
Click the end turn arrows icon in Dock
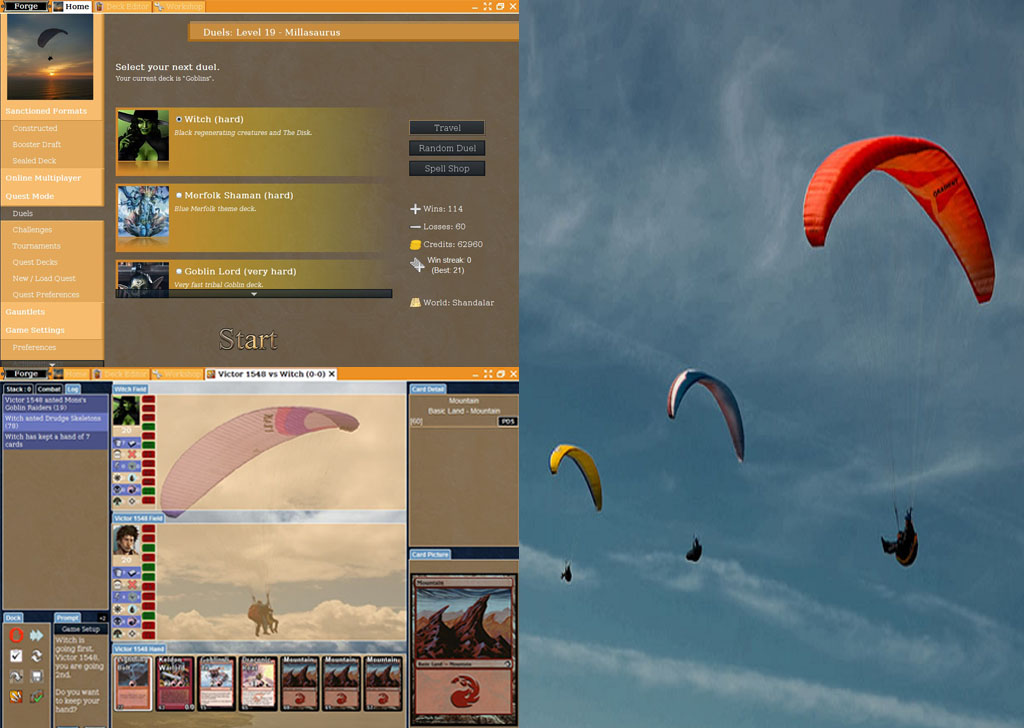(x=37, y=635)
